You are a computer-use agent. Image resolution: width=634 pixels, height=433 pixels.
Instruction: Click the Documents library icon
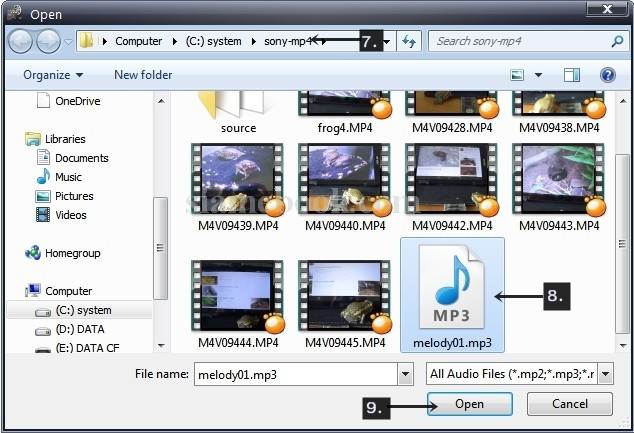[x=43, y=157]
